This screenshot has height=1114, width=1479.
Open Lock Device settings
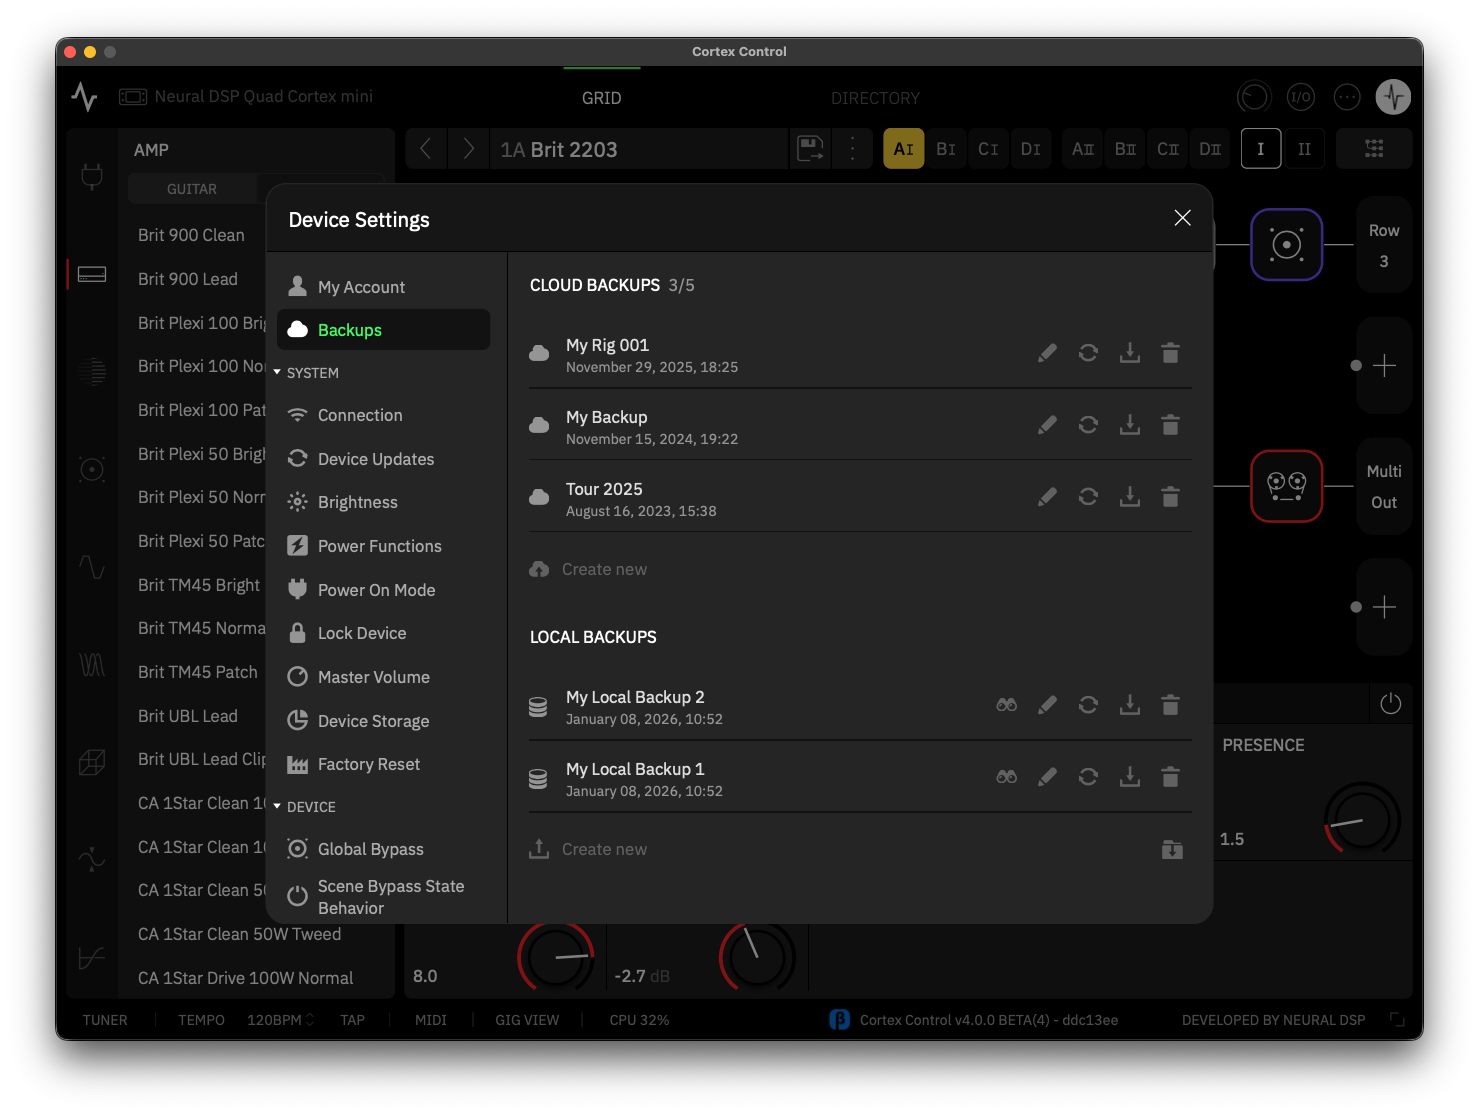click(x=383, y=633)
